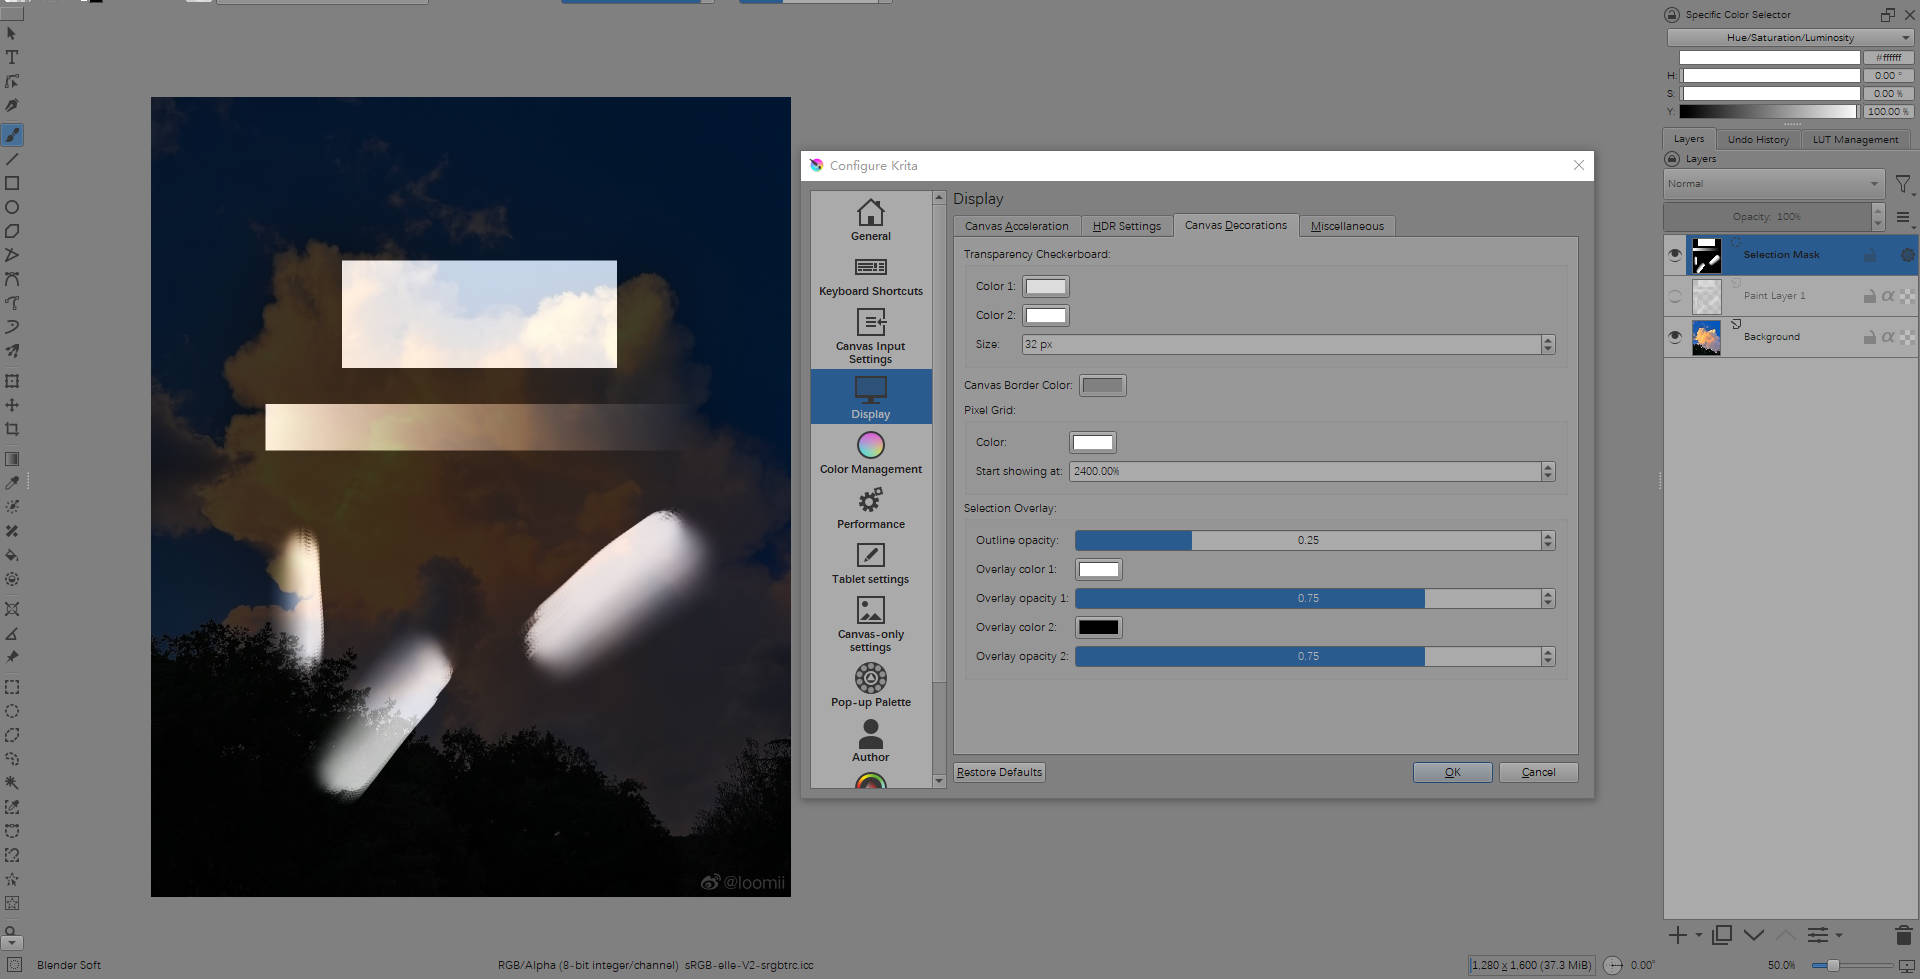Open the Performance settings page
This screenshot has height=979, width=1920.
(x=870, y=508)
